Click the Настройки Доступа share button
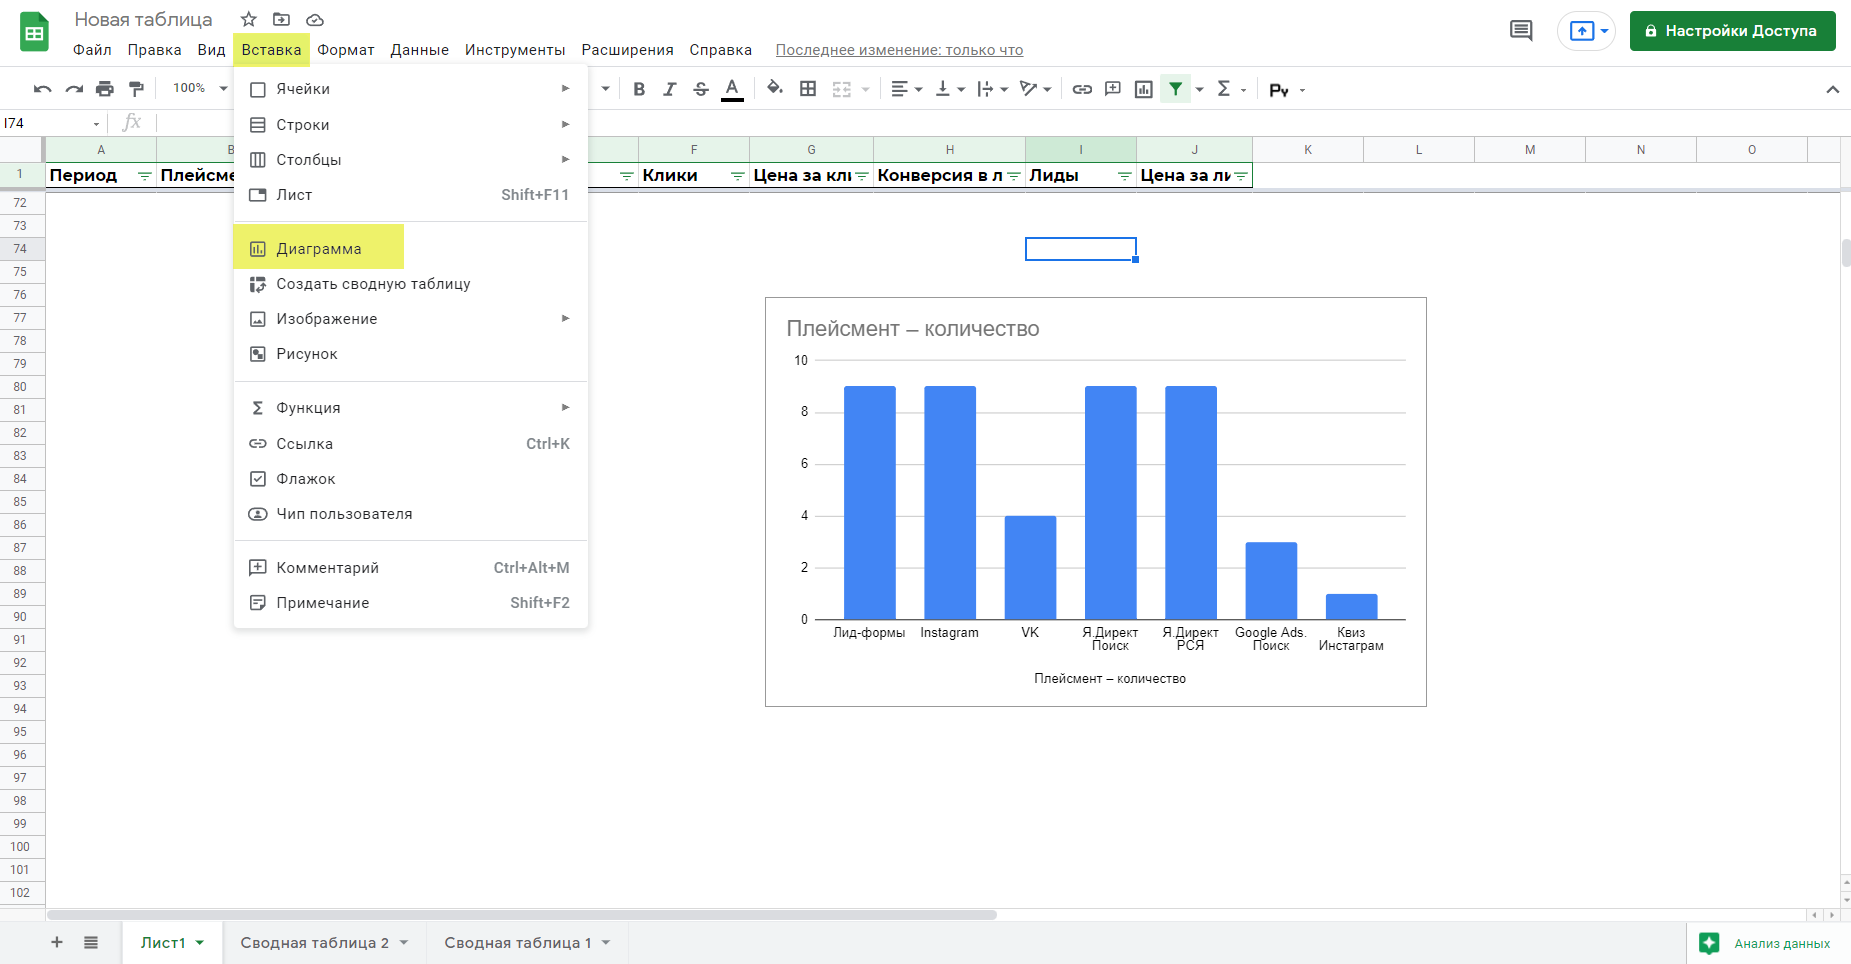Screen dimensions: 1851x964 pos(1732,31)
